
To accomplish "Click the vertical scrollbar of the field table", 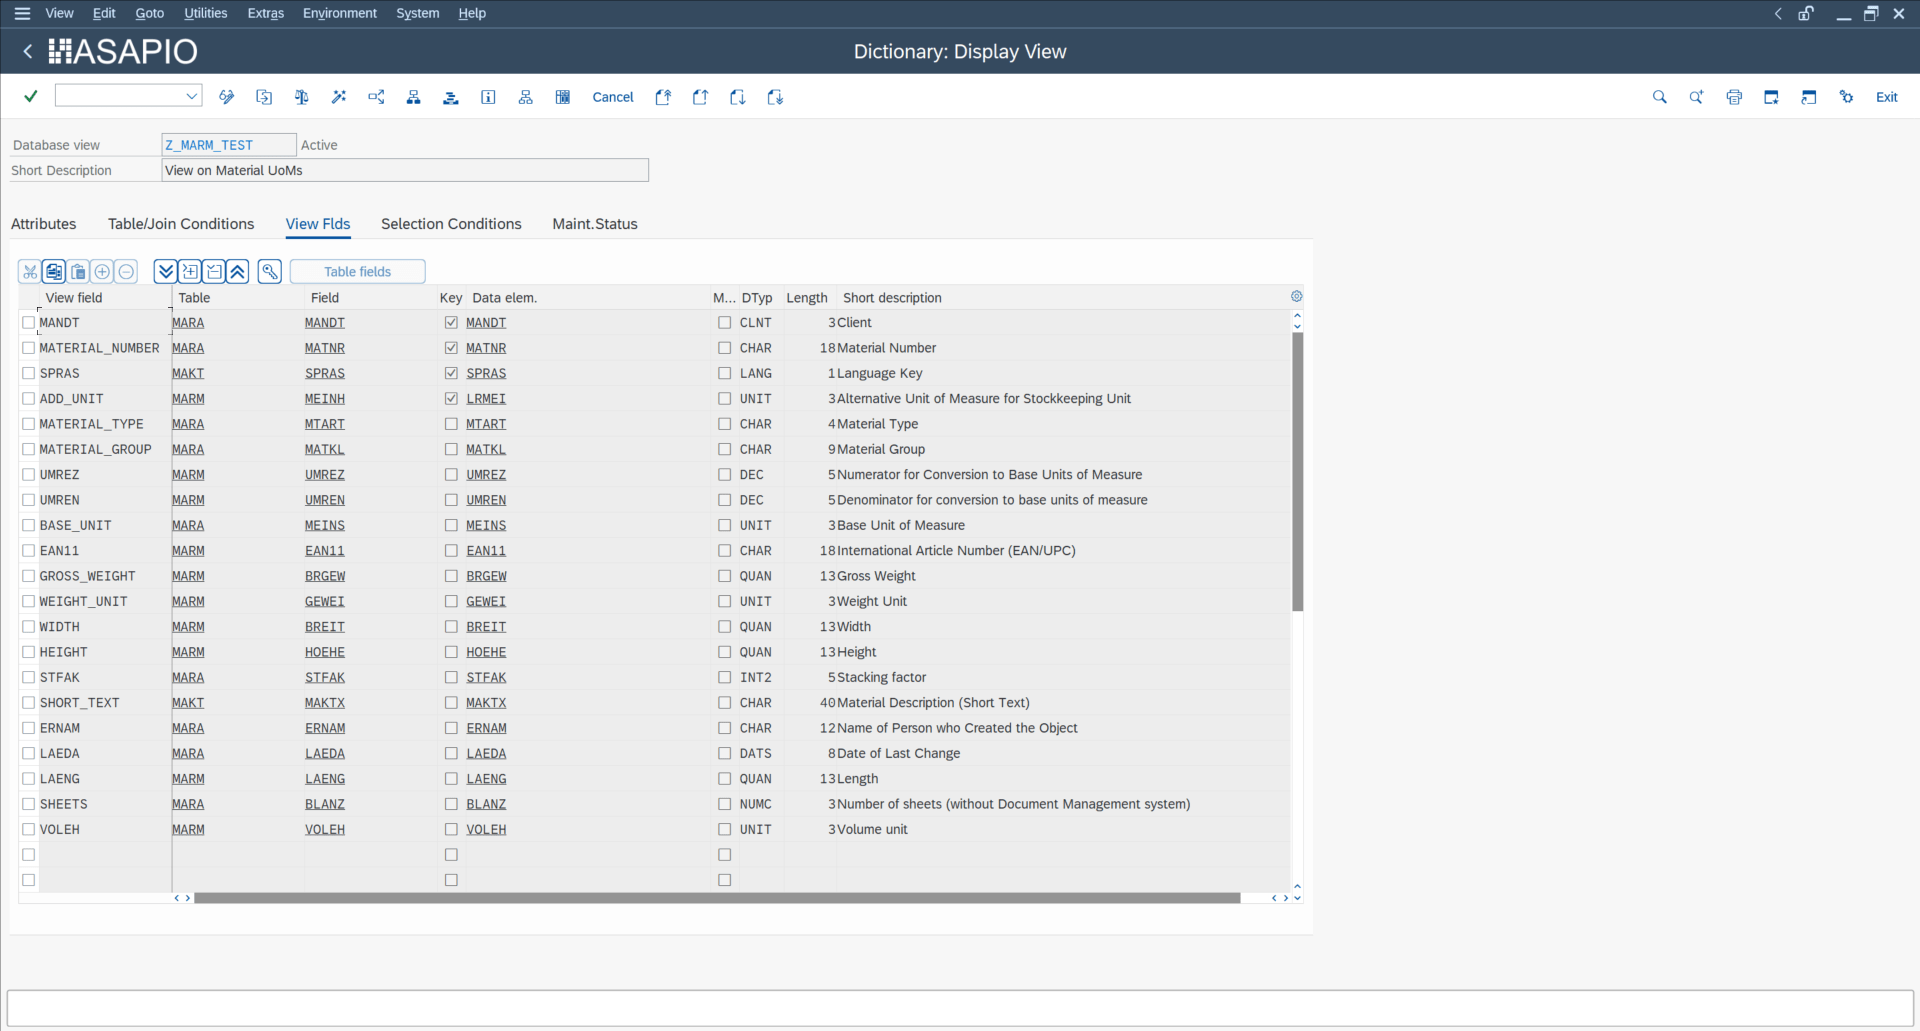I will click(x=1297, y=471).
